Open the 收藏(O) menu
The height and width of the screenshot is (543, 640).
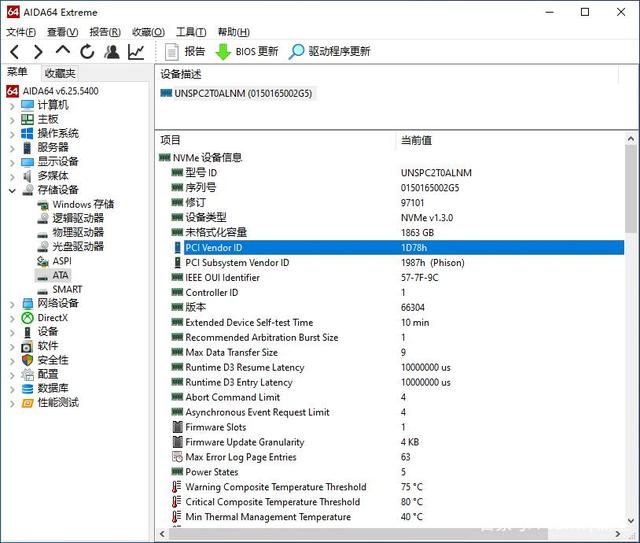(148, 32)
